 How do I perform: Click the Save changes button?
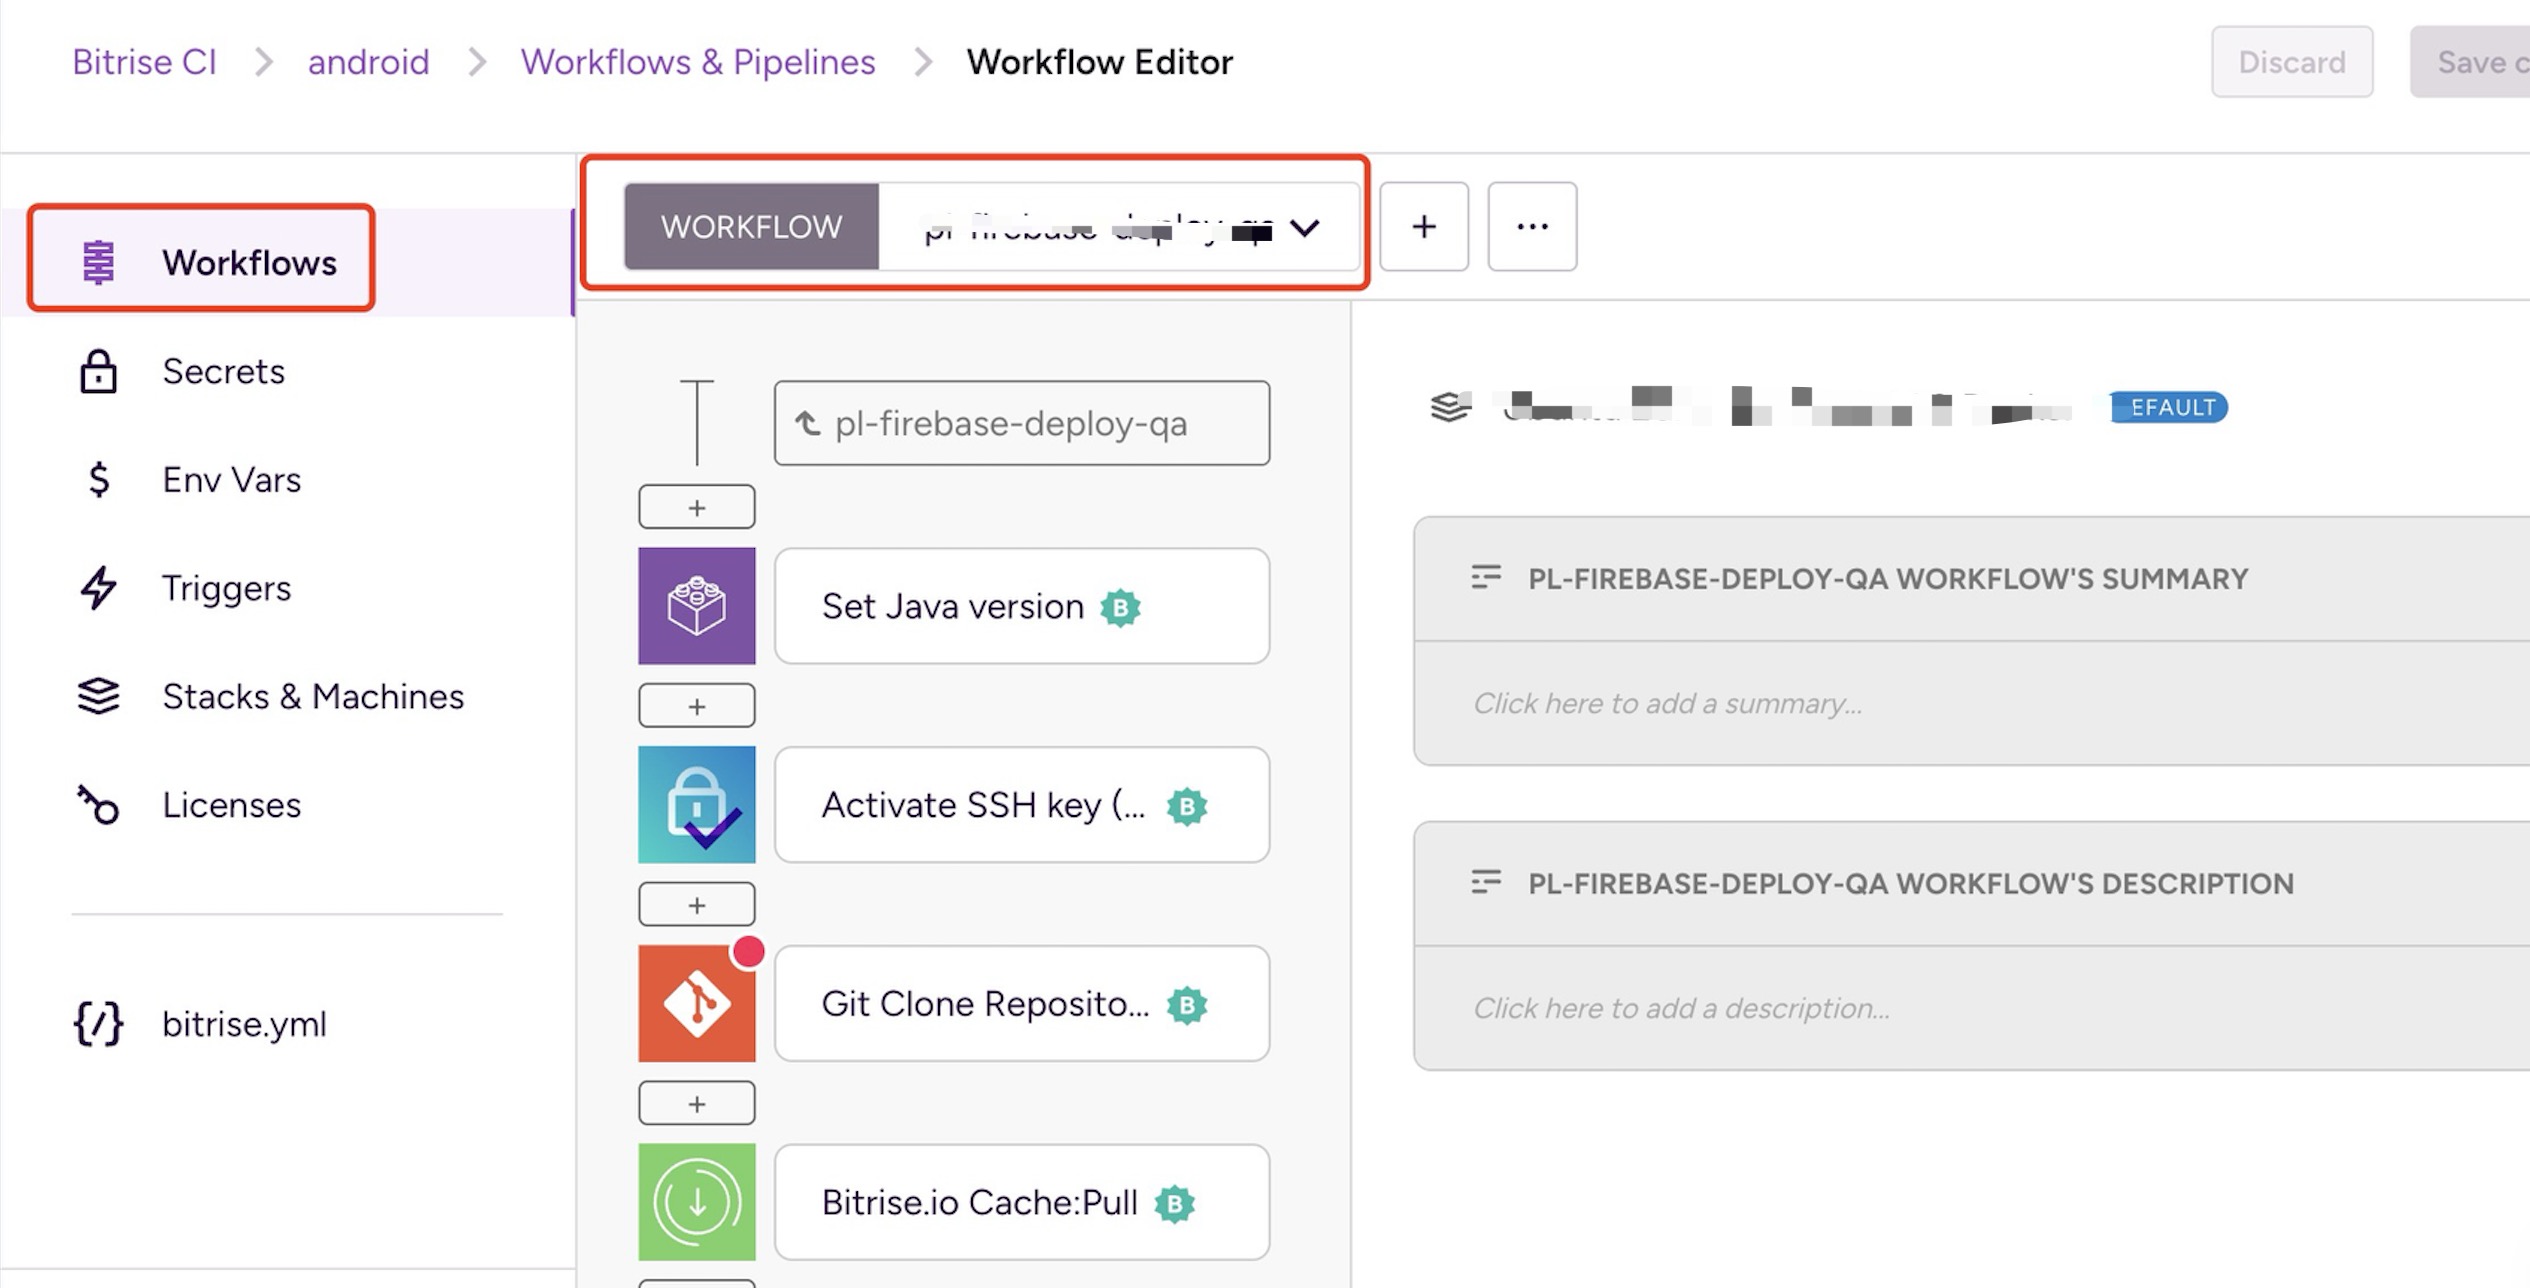pos(2470,62)
